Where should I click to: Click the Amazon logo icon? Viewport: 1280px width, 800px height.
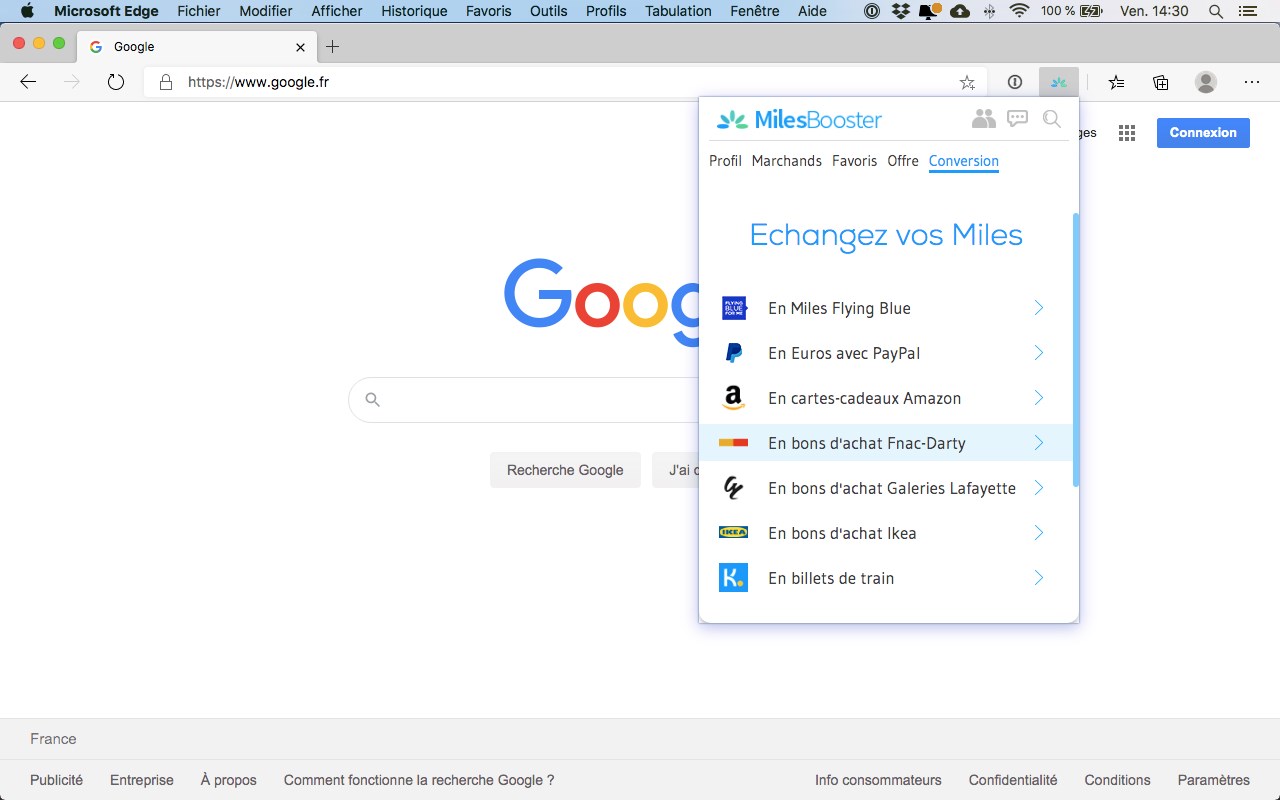pos(734,398)
